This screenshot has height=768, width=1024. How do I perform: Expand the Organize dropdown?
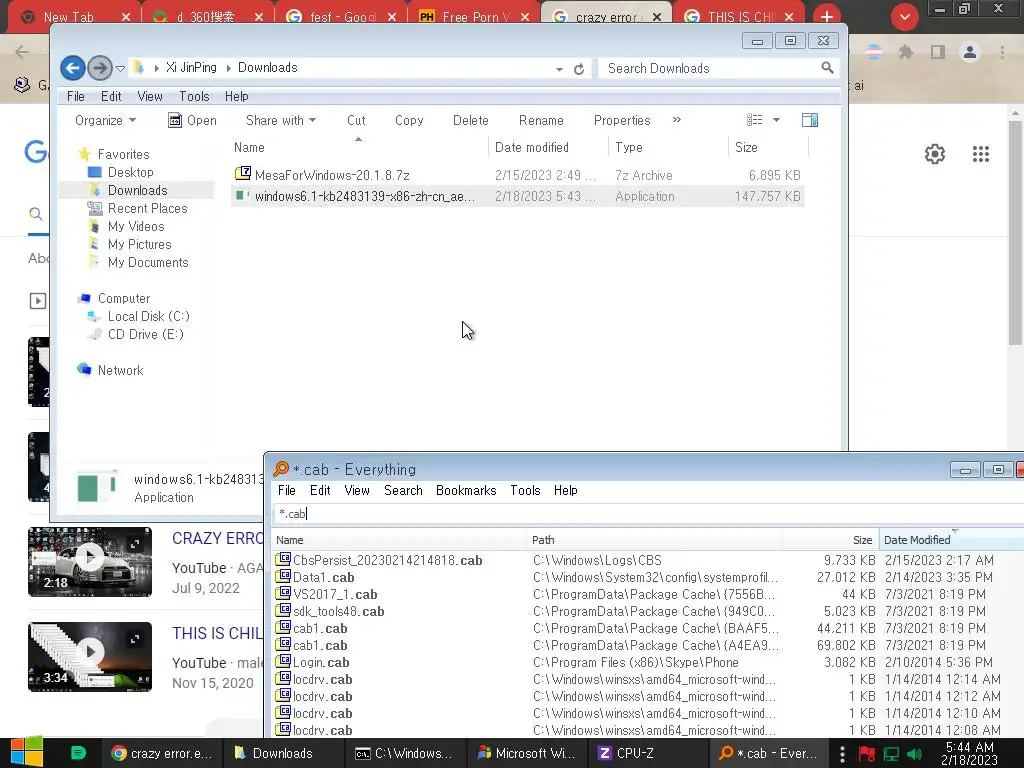click(x=105, y=120)
